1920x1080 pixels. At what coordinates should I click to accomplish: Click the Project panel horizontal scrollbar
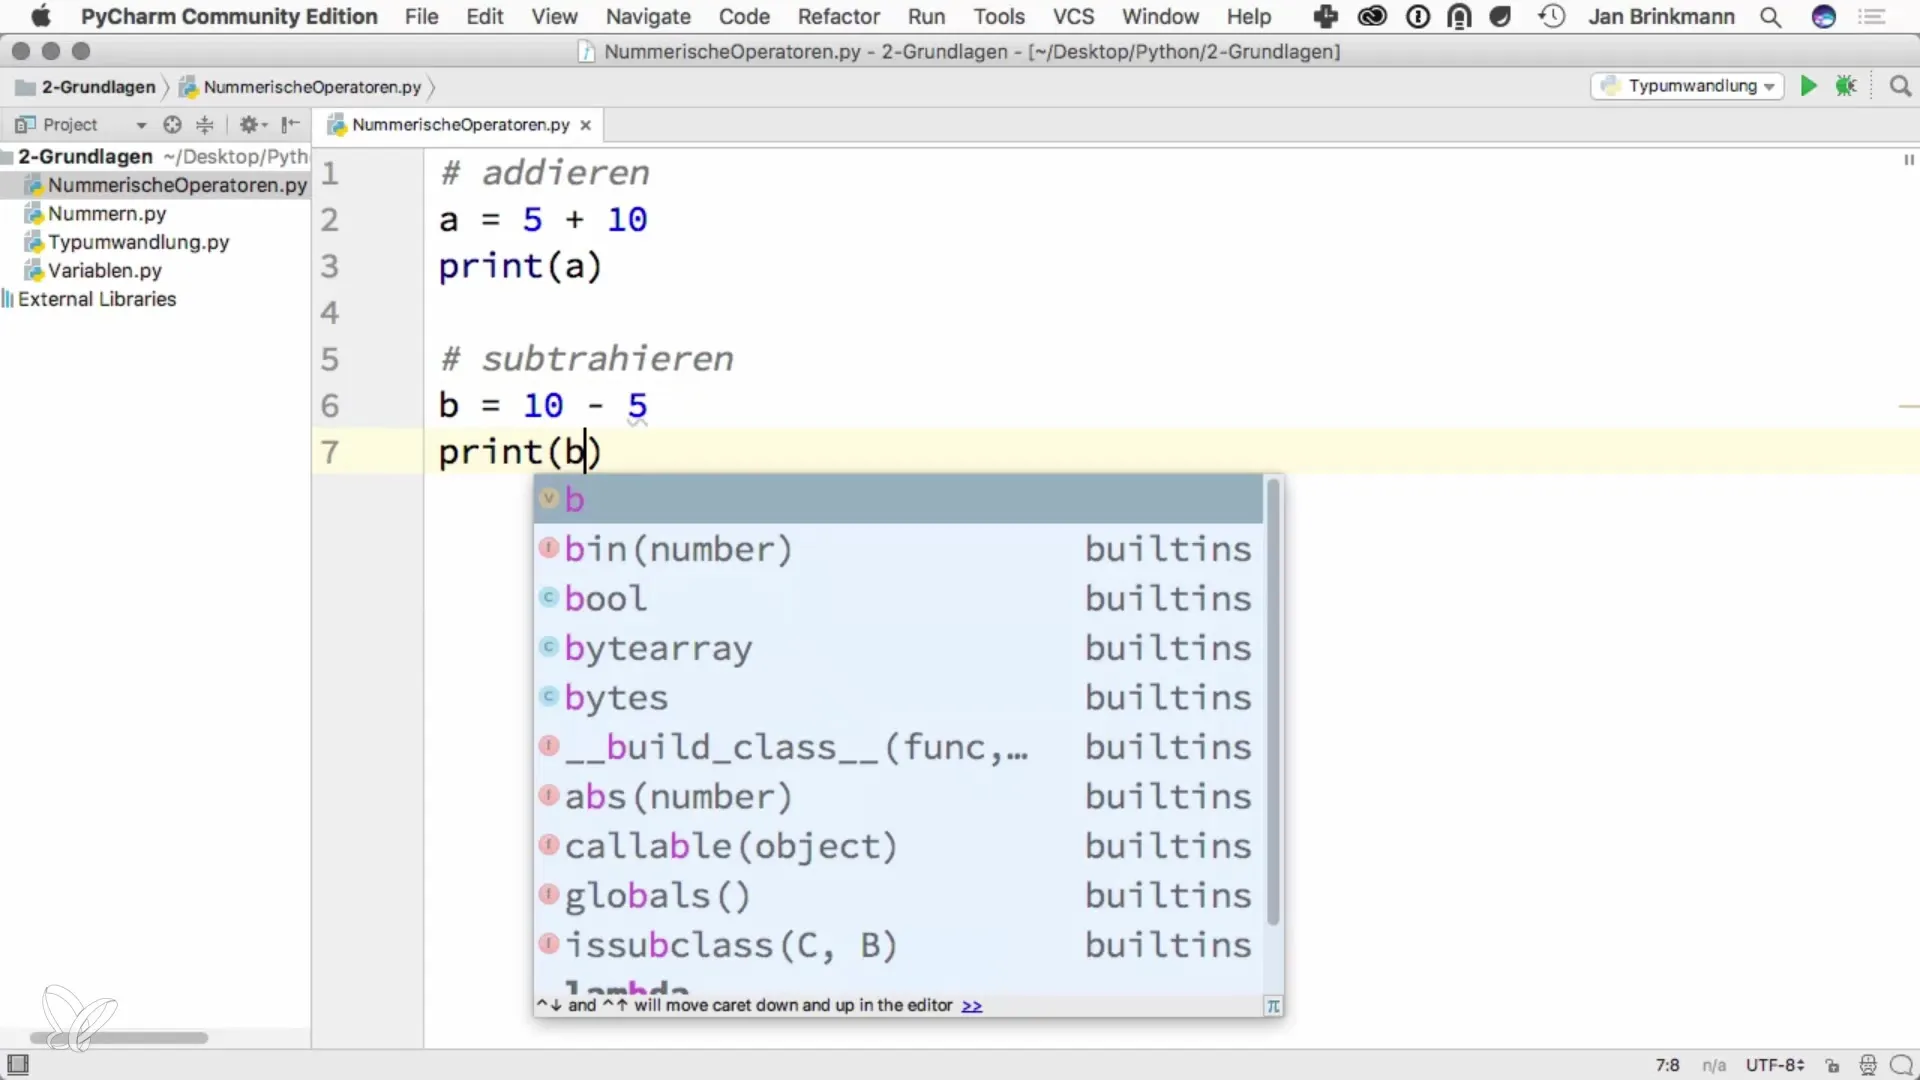click(119, 1038)
